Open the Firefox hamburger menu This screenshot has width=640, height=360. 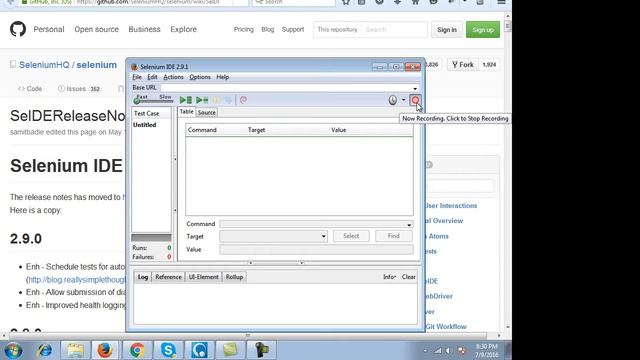(x=501, y=2)
